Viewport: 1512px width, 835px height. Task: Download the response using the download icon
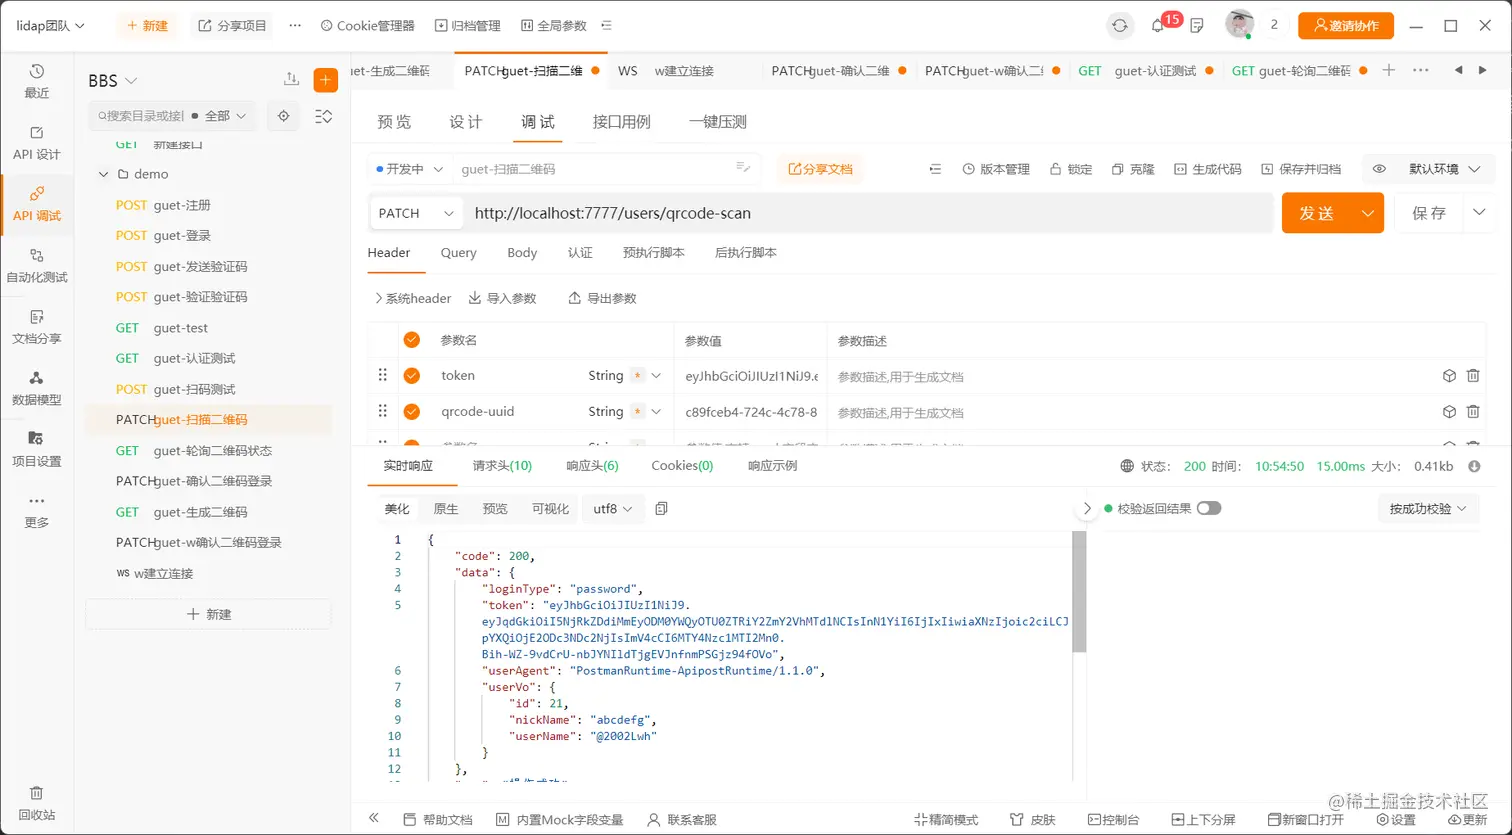[x=1474, y=466]
